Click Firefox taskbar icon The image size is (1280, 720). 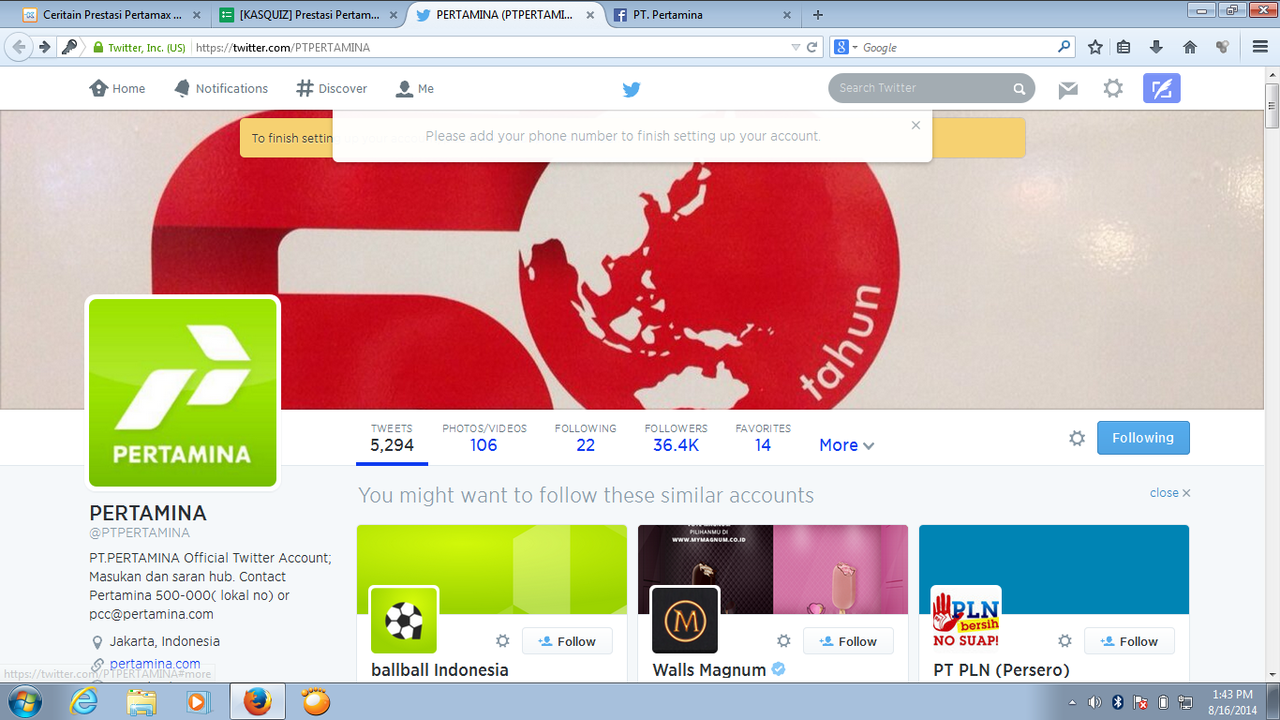[258, 702]
